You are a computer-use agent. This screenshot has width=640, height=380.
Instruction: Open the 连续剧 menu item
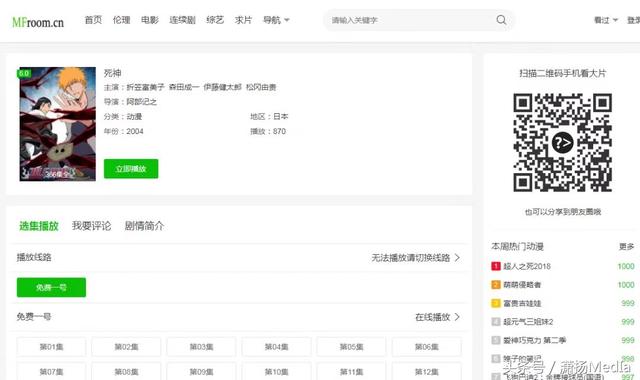coord(182,20)
